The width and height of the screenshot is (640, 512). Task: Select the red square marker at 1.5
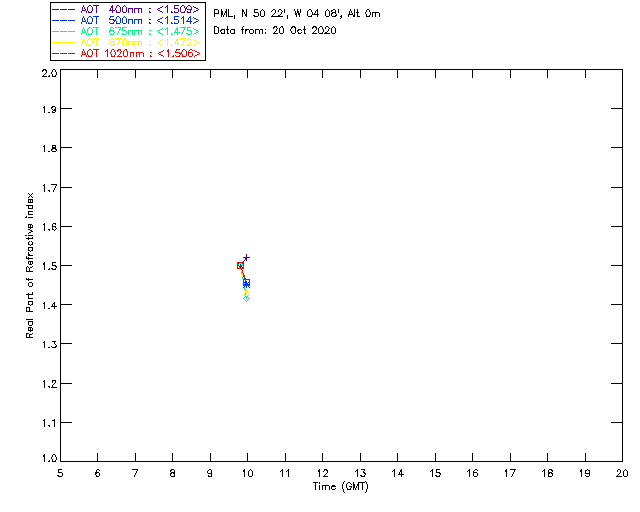pos(240,266)
